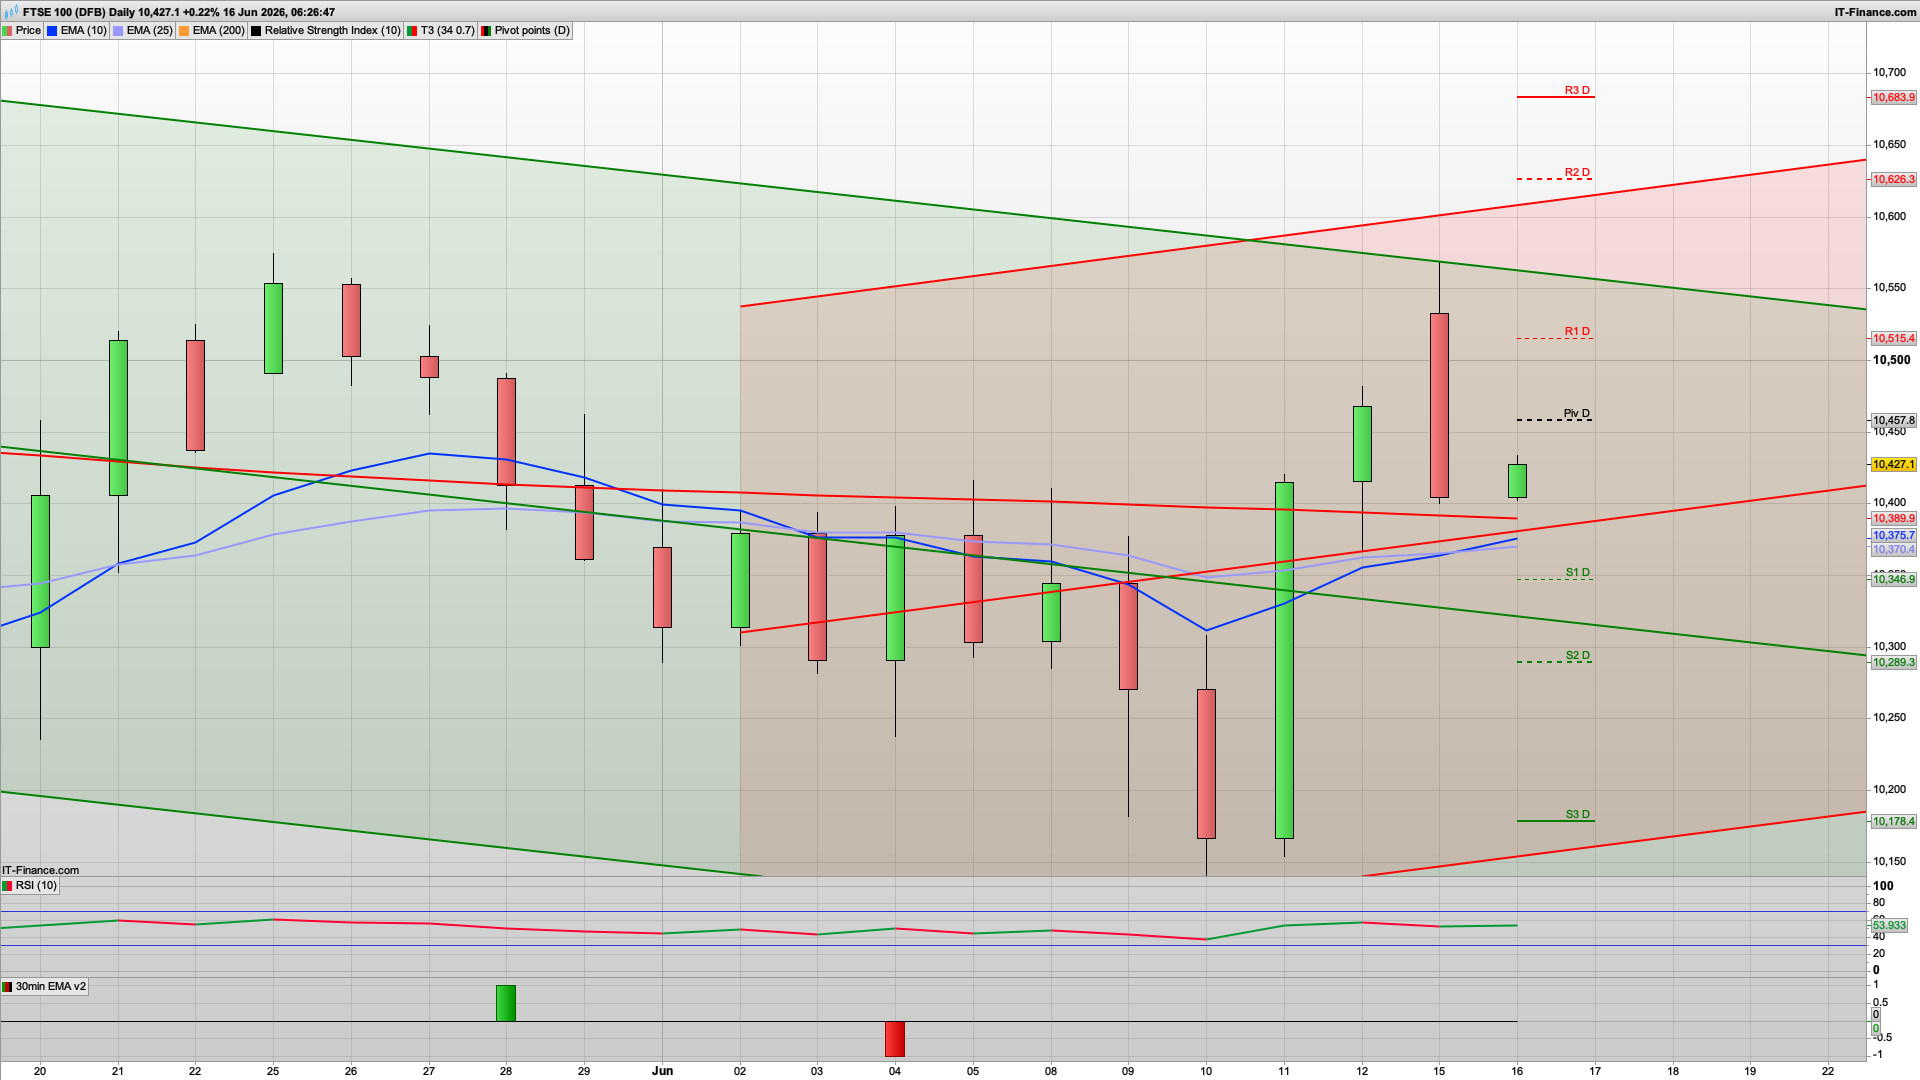
Task: Click the 20 date label on axis
Action: tap(40, 1071)
